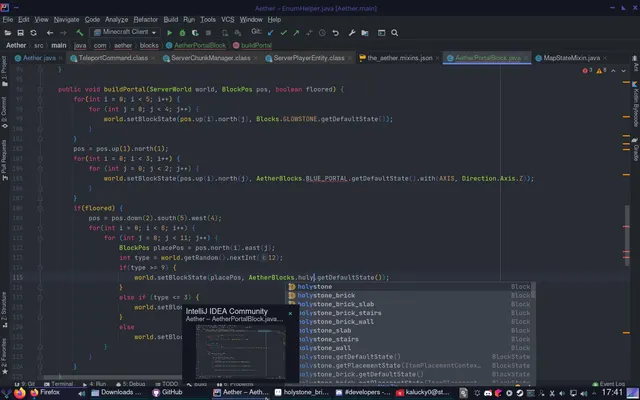
Task: Run with coverage icon
Action: (x=195, y=33)
